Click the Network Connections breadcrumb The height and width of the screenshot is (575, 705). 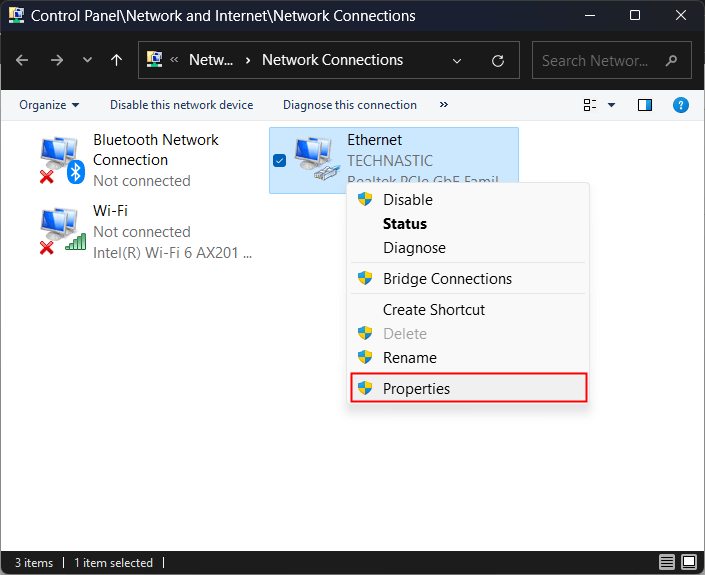tap(332, 60)
